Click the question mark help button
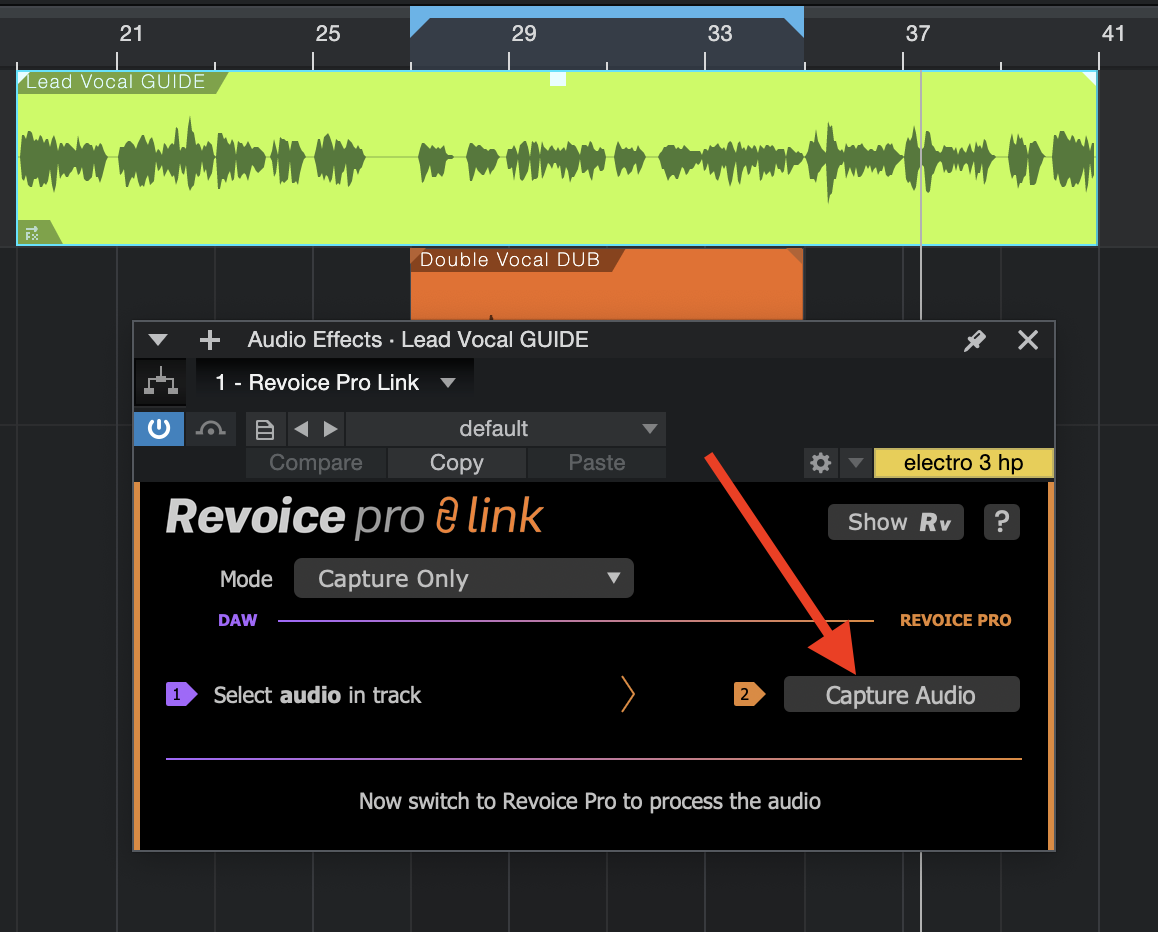The image size is (1158, 932). pos(1001,522)
